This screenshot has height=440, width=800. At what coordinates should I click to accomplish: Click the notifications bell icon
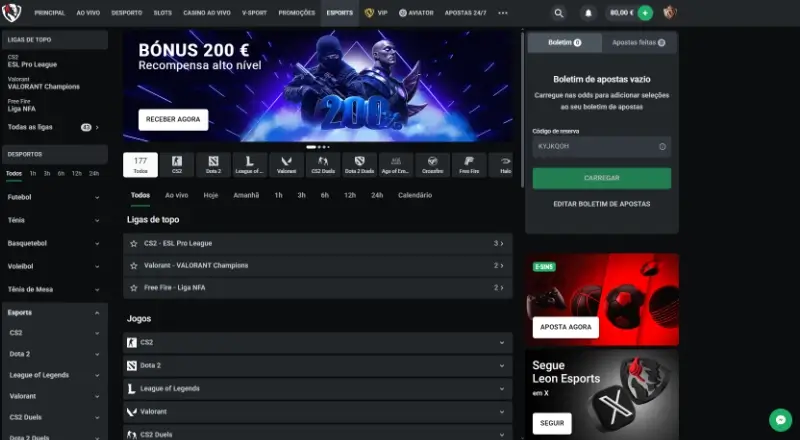(x=588, y=13)
